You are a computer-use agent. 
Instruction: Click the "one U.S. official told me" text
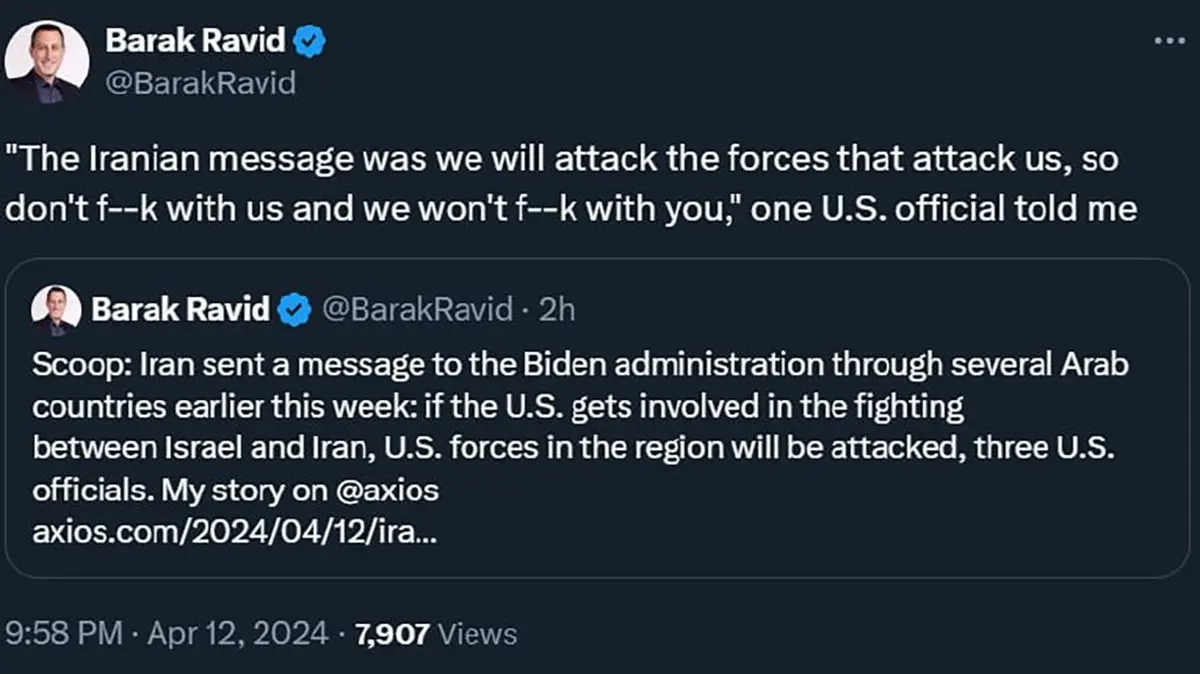coord(943,210)
